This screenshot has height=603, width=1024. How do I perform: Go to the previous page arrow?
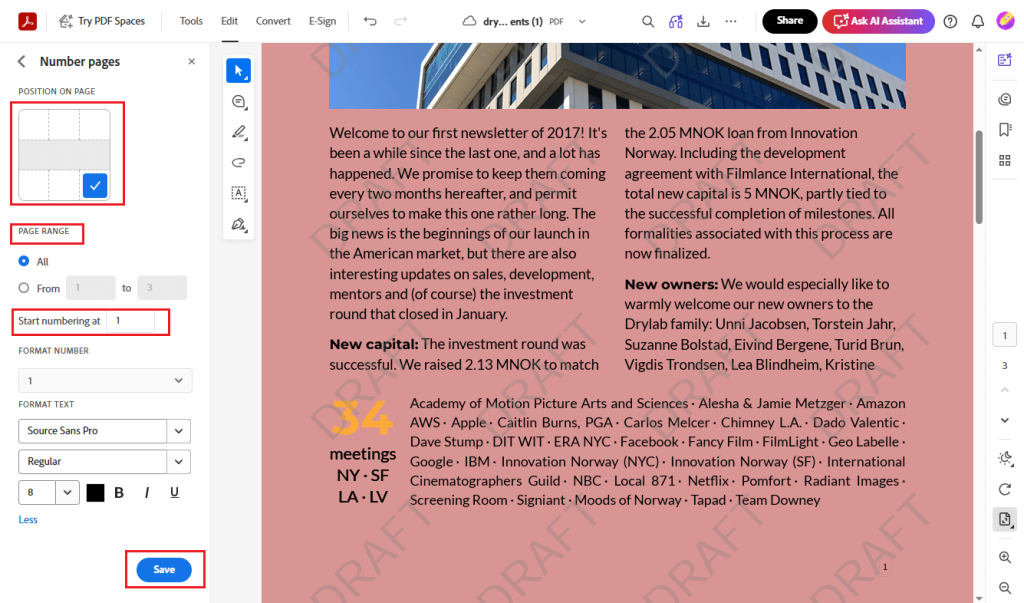click(1004, 390)
